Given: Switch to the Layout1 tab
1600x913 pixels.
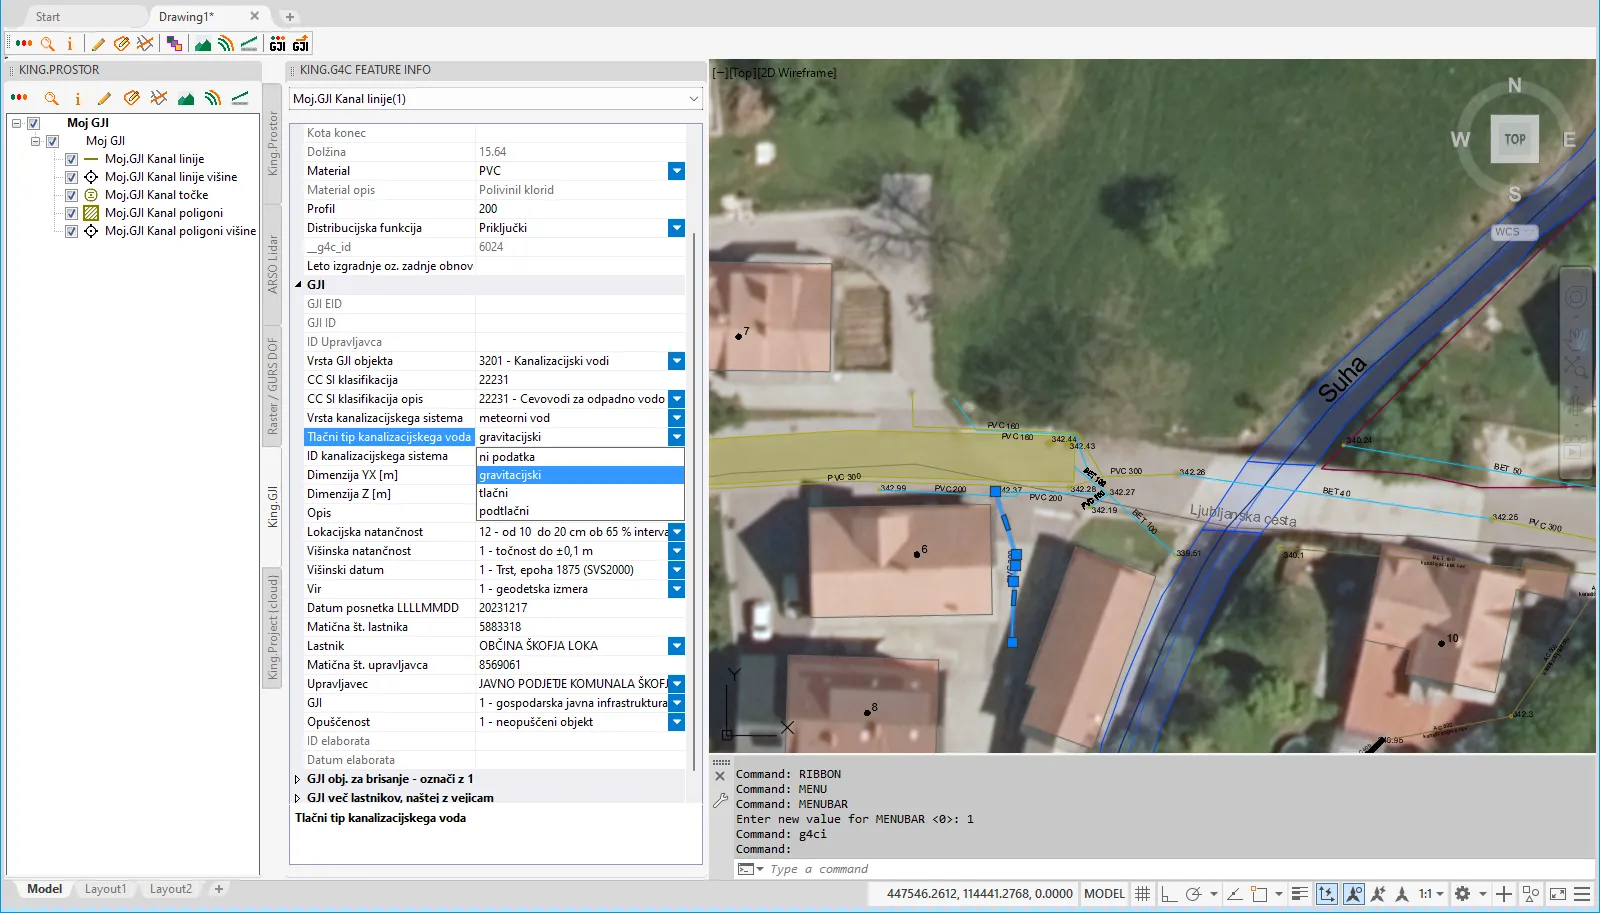Looking at the screenshot, I should (x=105, y=889).
